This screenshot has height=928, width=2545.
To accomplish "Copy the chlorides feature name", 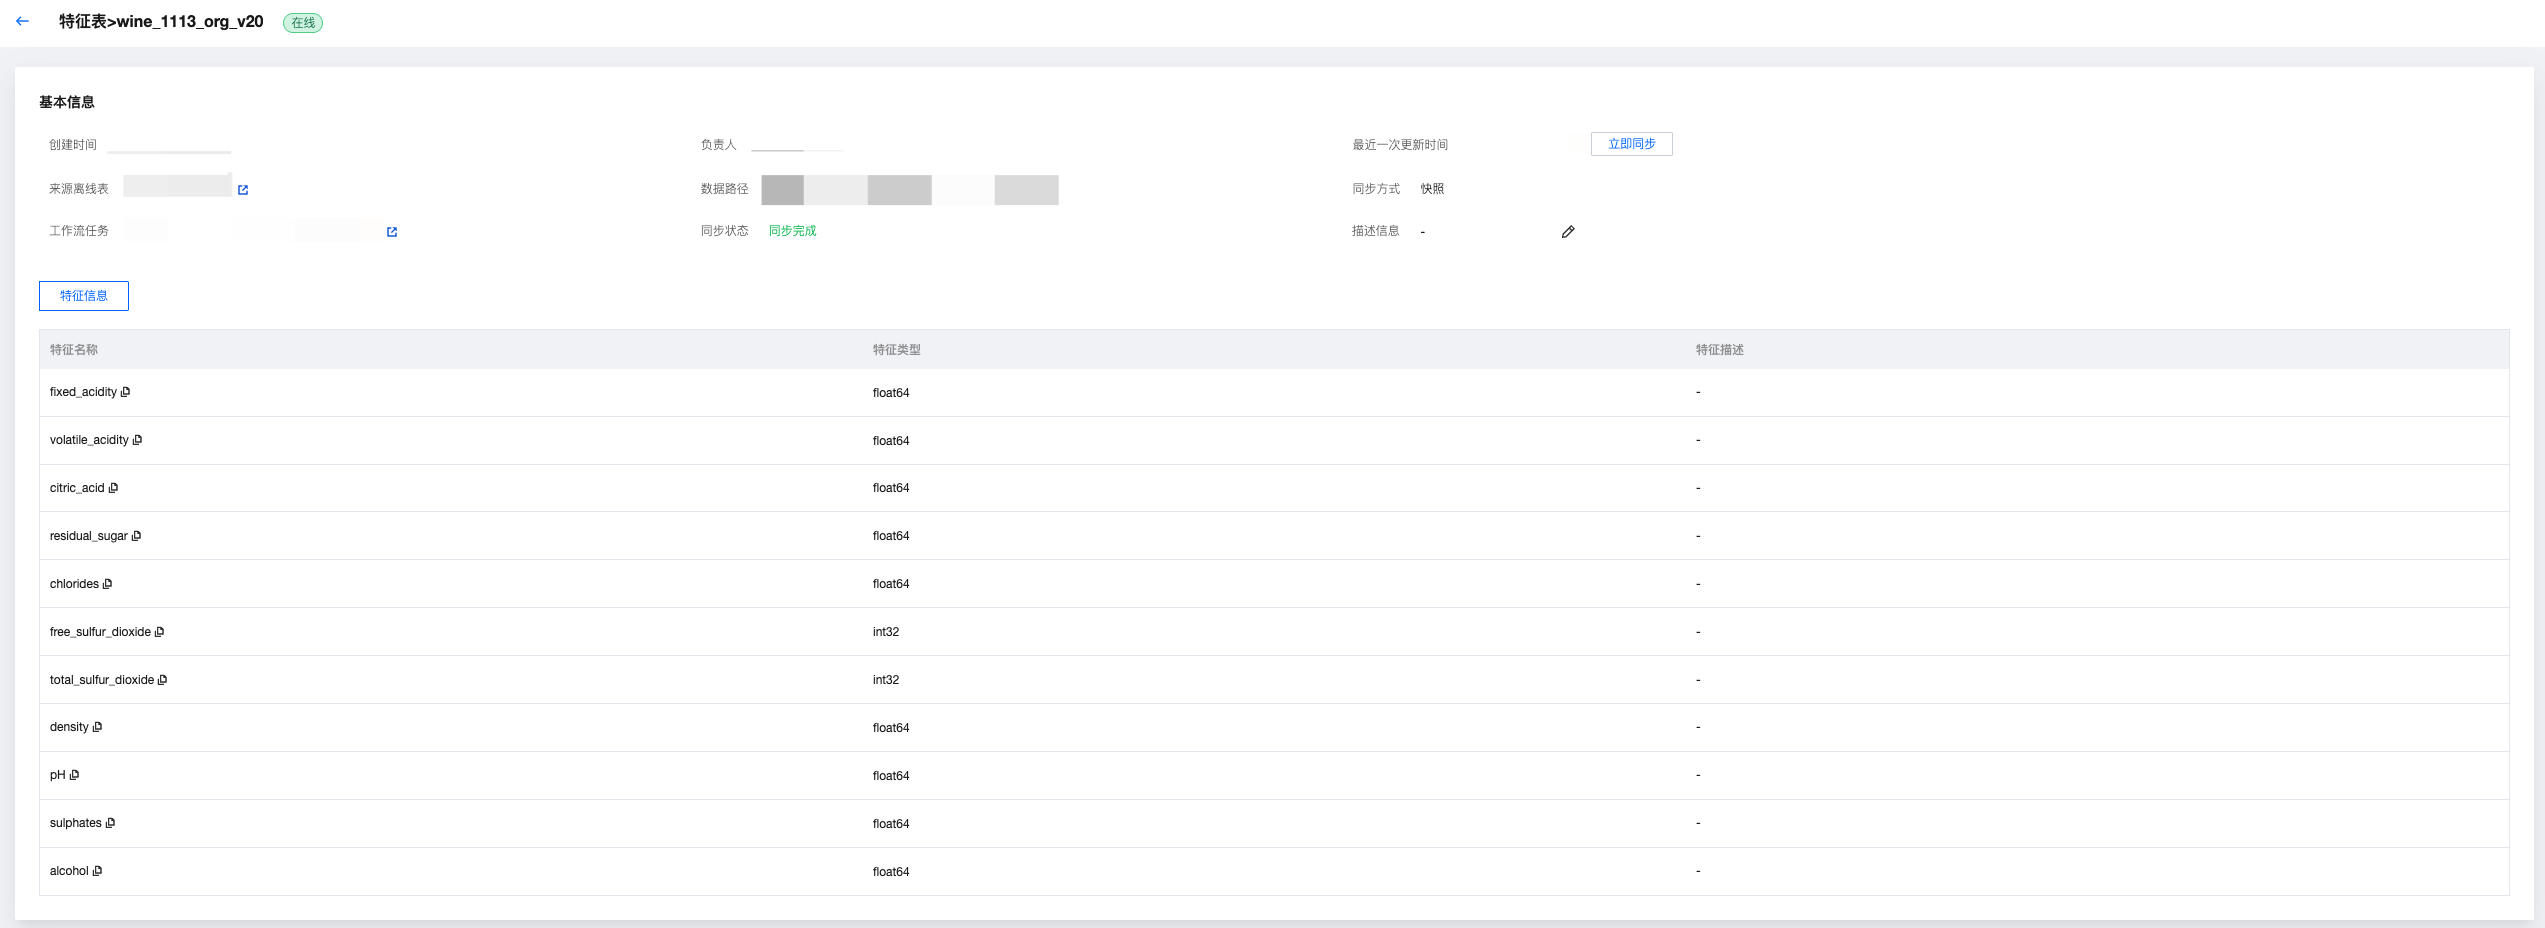I will (108, 584).
